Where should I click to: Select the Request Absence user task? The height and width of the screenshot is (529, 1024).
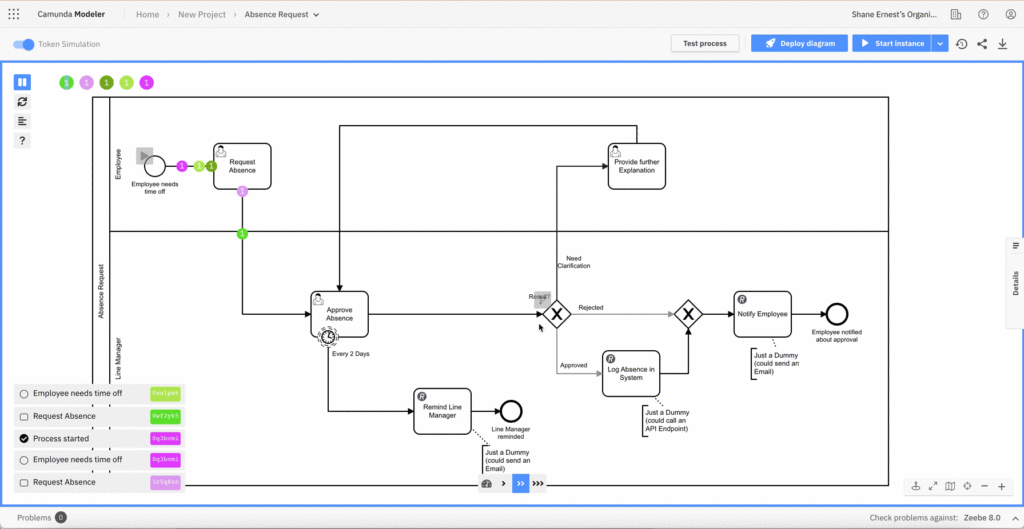pyautogui.click(x=242, y=166)
